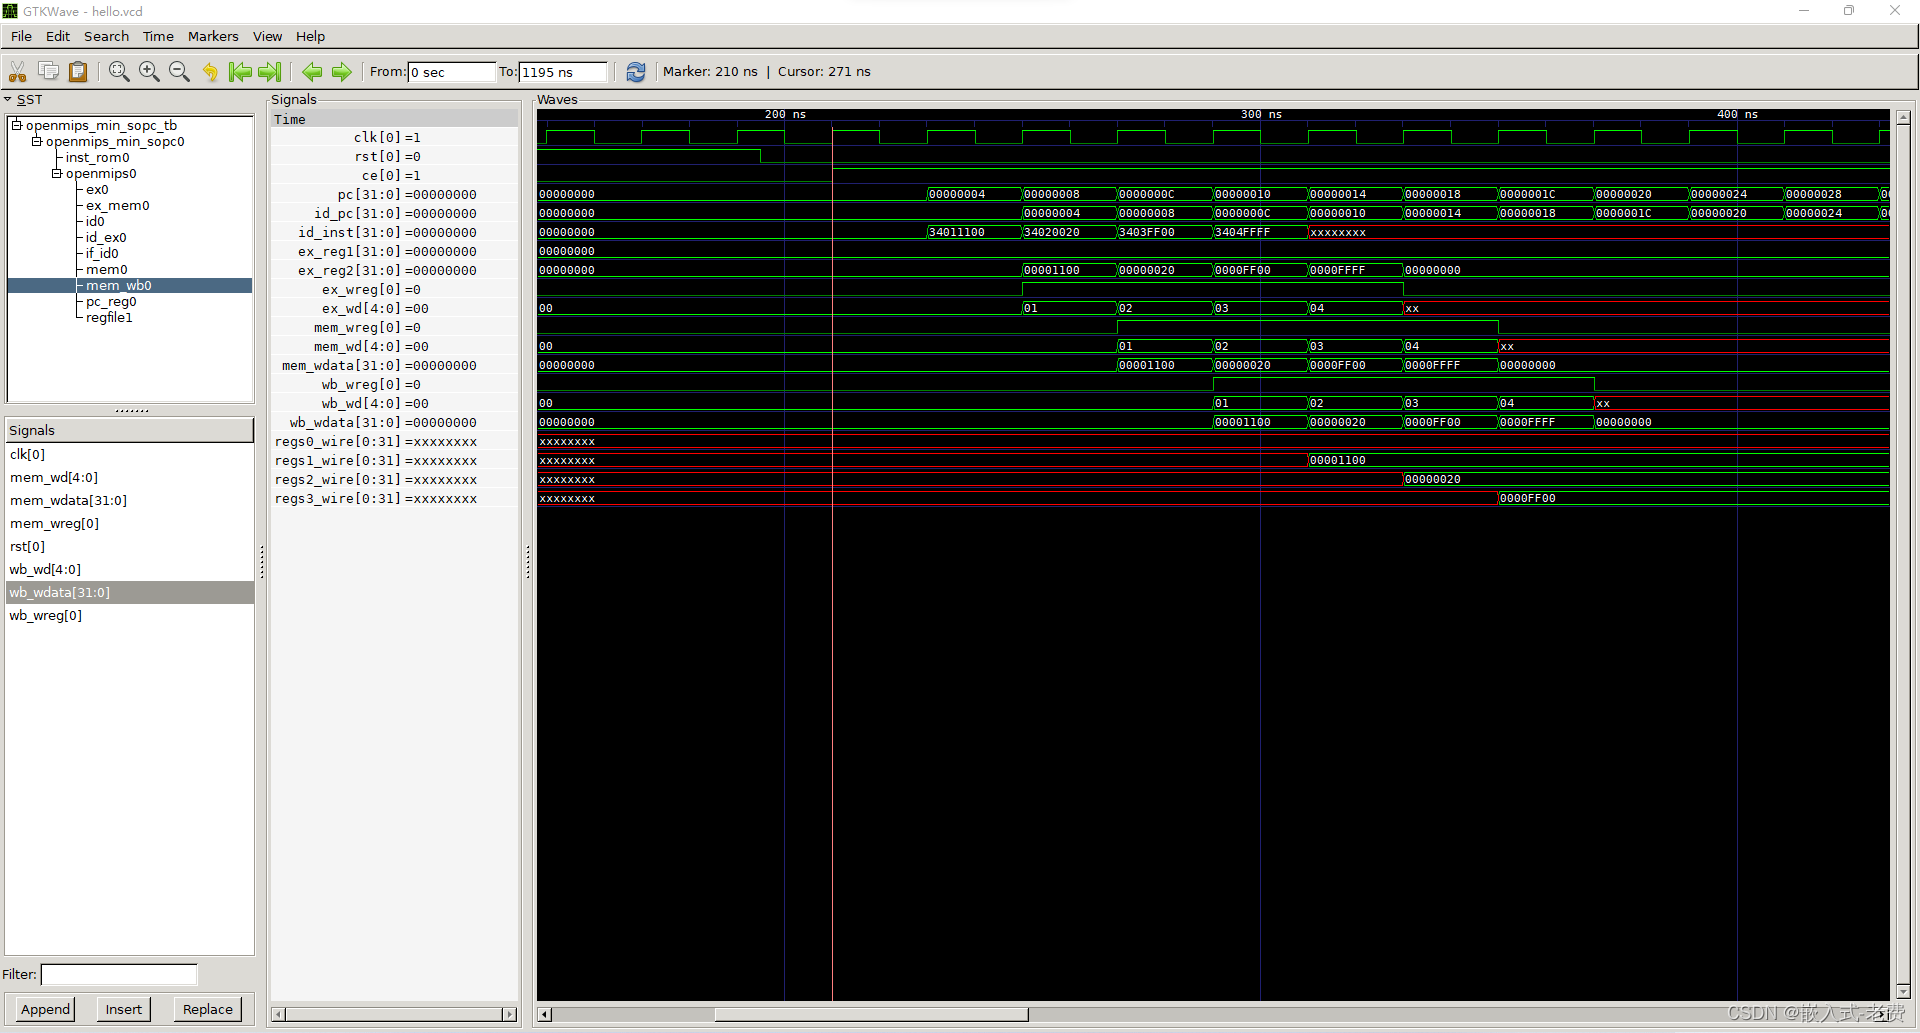The height and width of the screenshot is (1033, 1920).
Task: Click the Cut traces scissors icon
Action: pos(18,71)
